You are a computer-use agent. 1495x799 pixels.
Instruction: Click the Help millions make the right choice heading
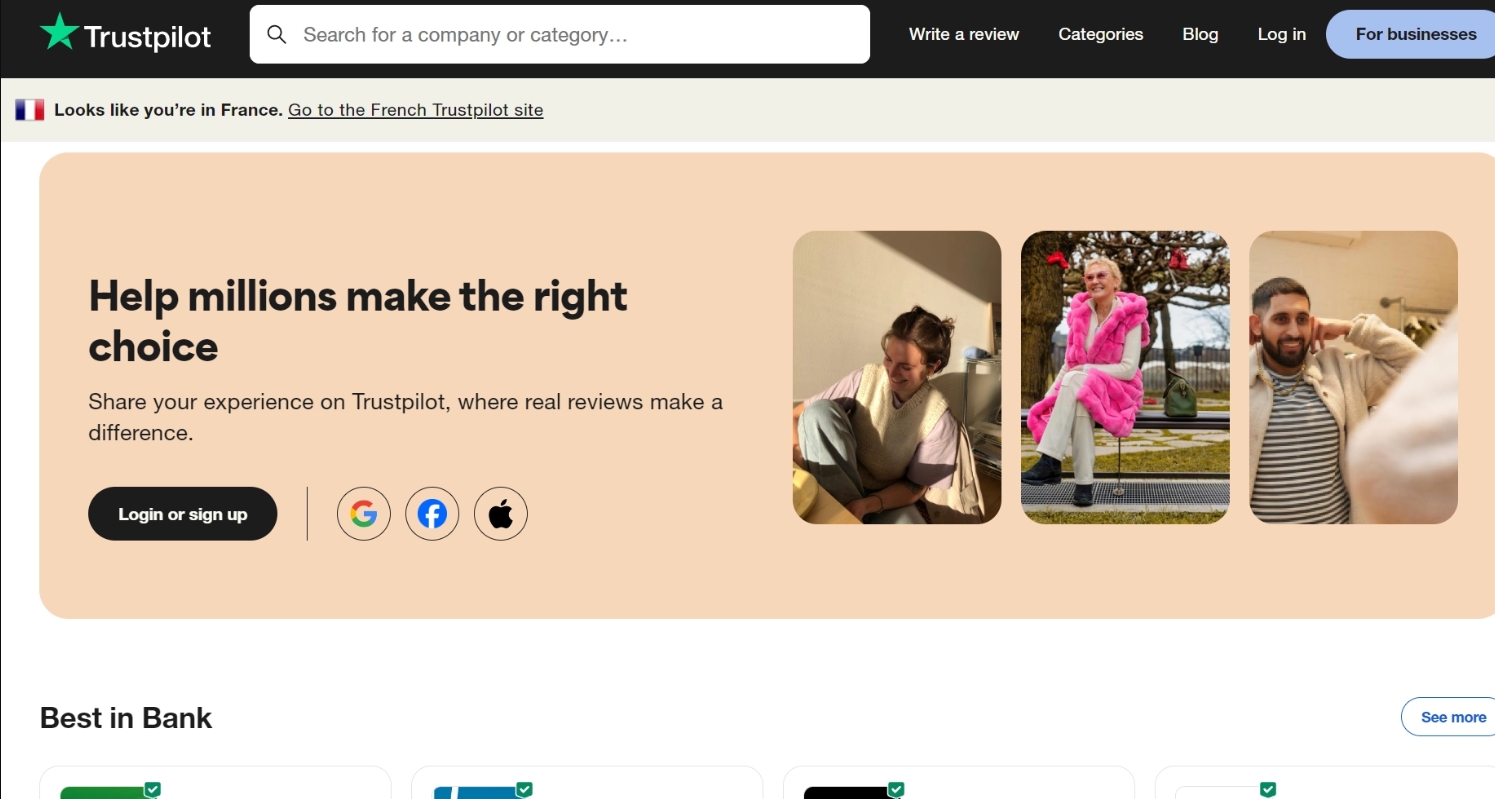[x=358, y=321]
